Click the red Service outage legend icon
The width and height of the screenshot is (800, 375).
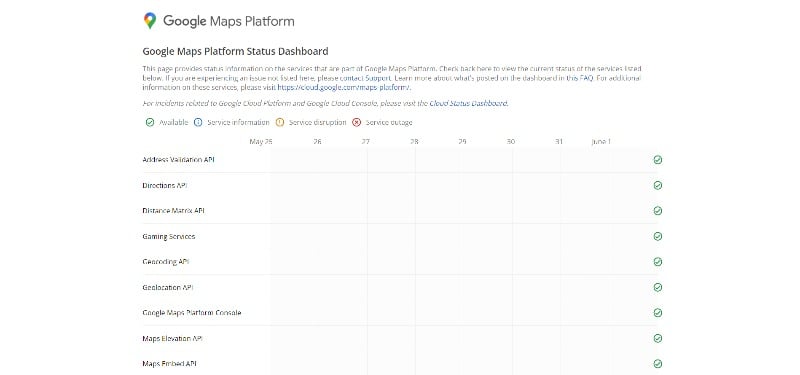357,122
